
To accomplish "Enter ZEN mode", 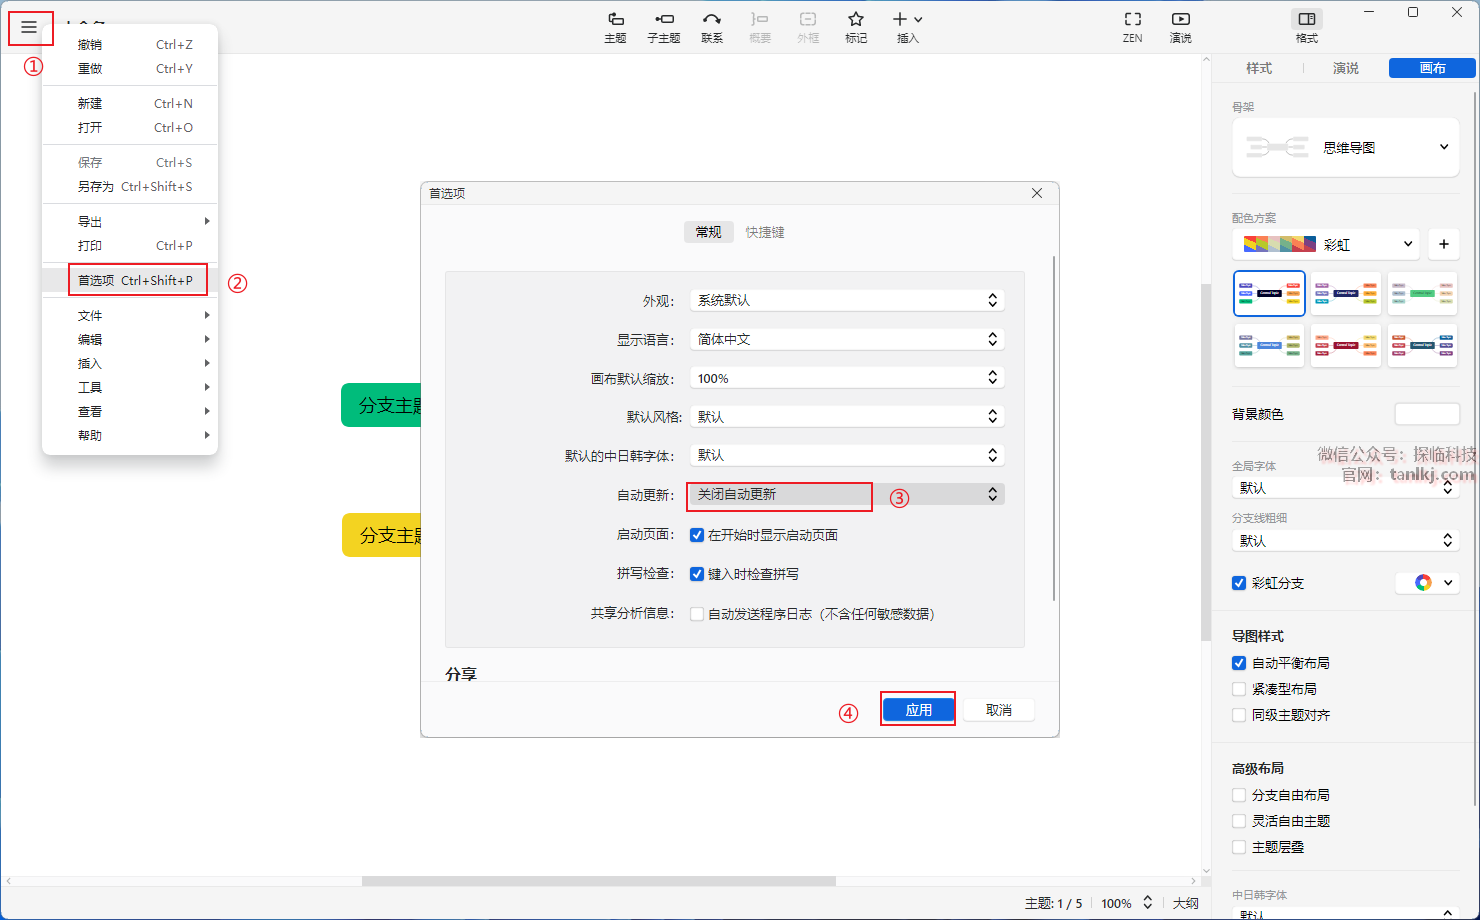I will (x=1132, y=20).
